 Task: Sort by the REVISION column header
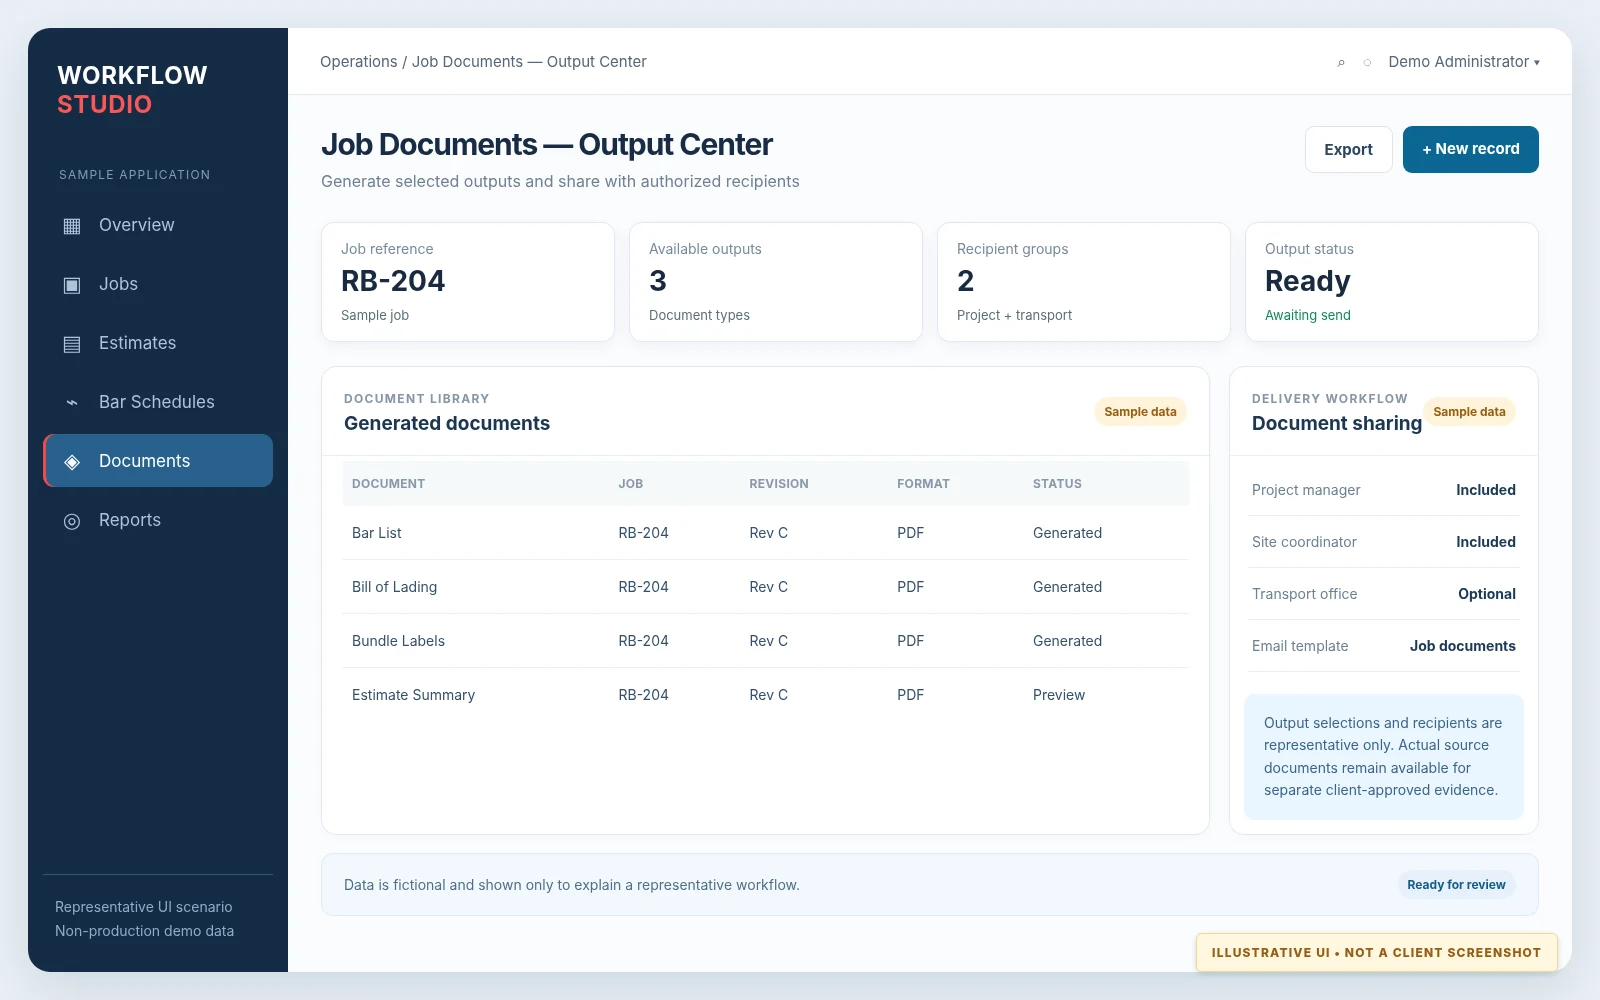click(x=779, y=484)
